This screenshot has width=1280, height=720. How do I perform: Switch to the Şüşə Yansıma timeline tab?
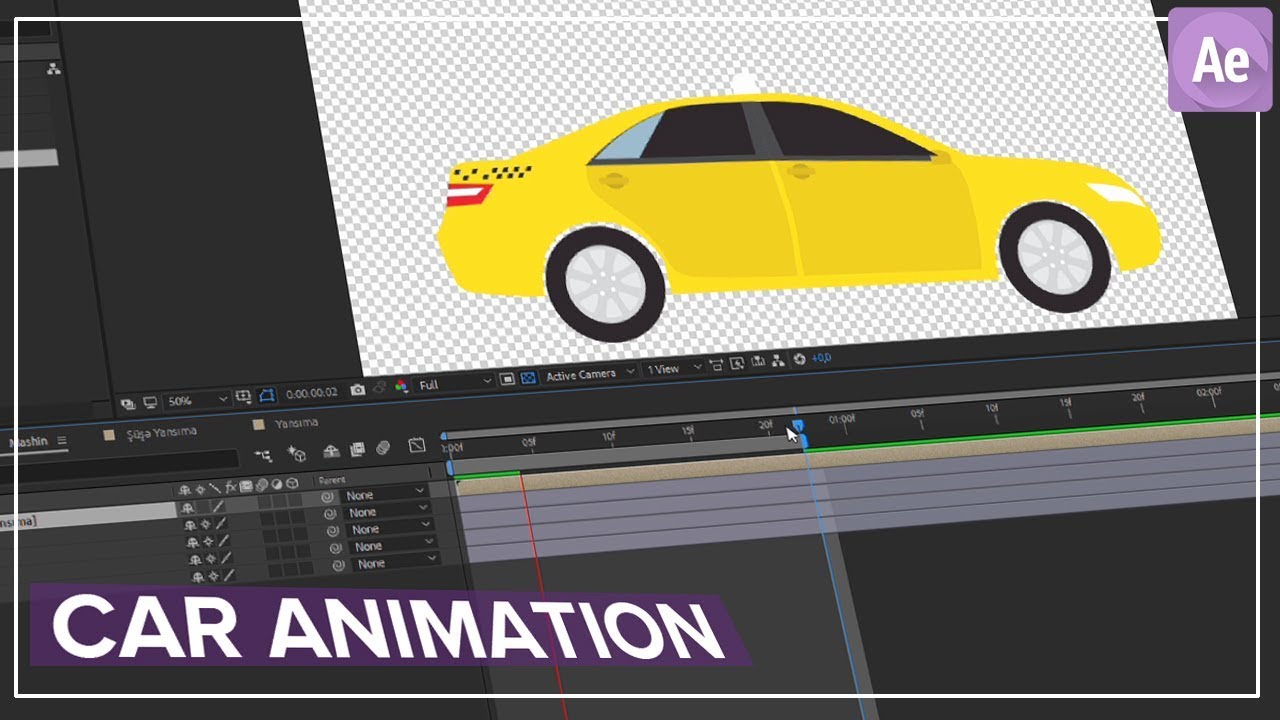pos(161,431)
